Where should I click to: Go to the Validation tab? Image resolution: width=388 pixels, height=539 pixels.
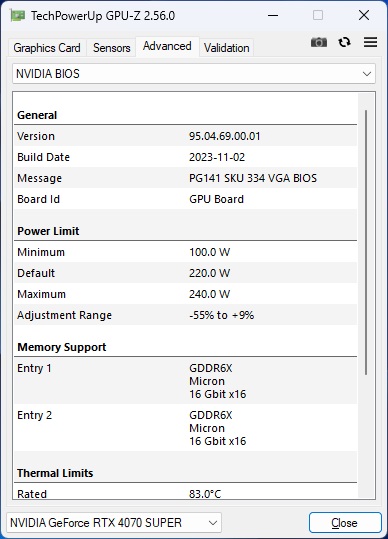(x=226, y=48)
